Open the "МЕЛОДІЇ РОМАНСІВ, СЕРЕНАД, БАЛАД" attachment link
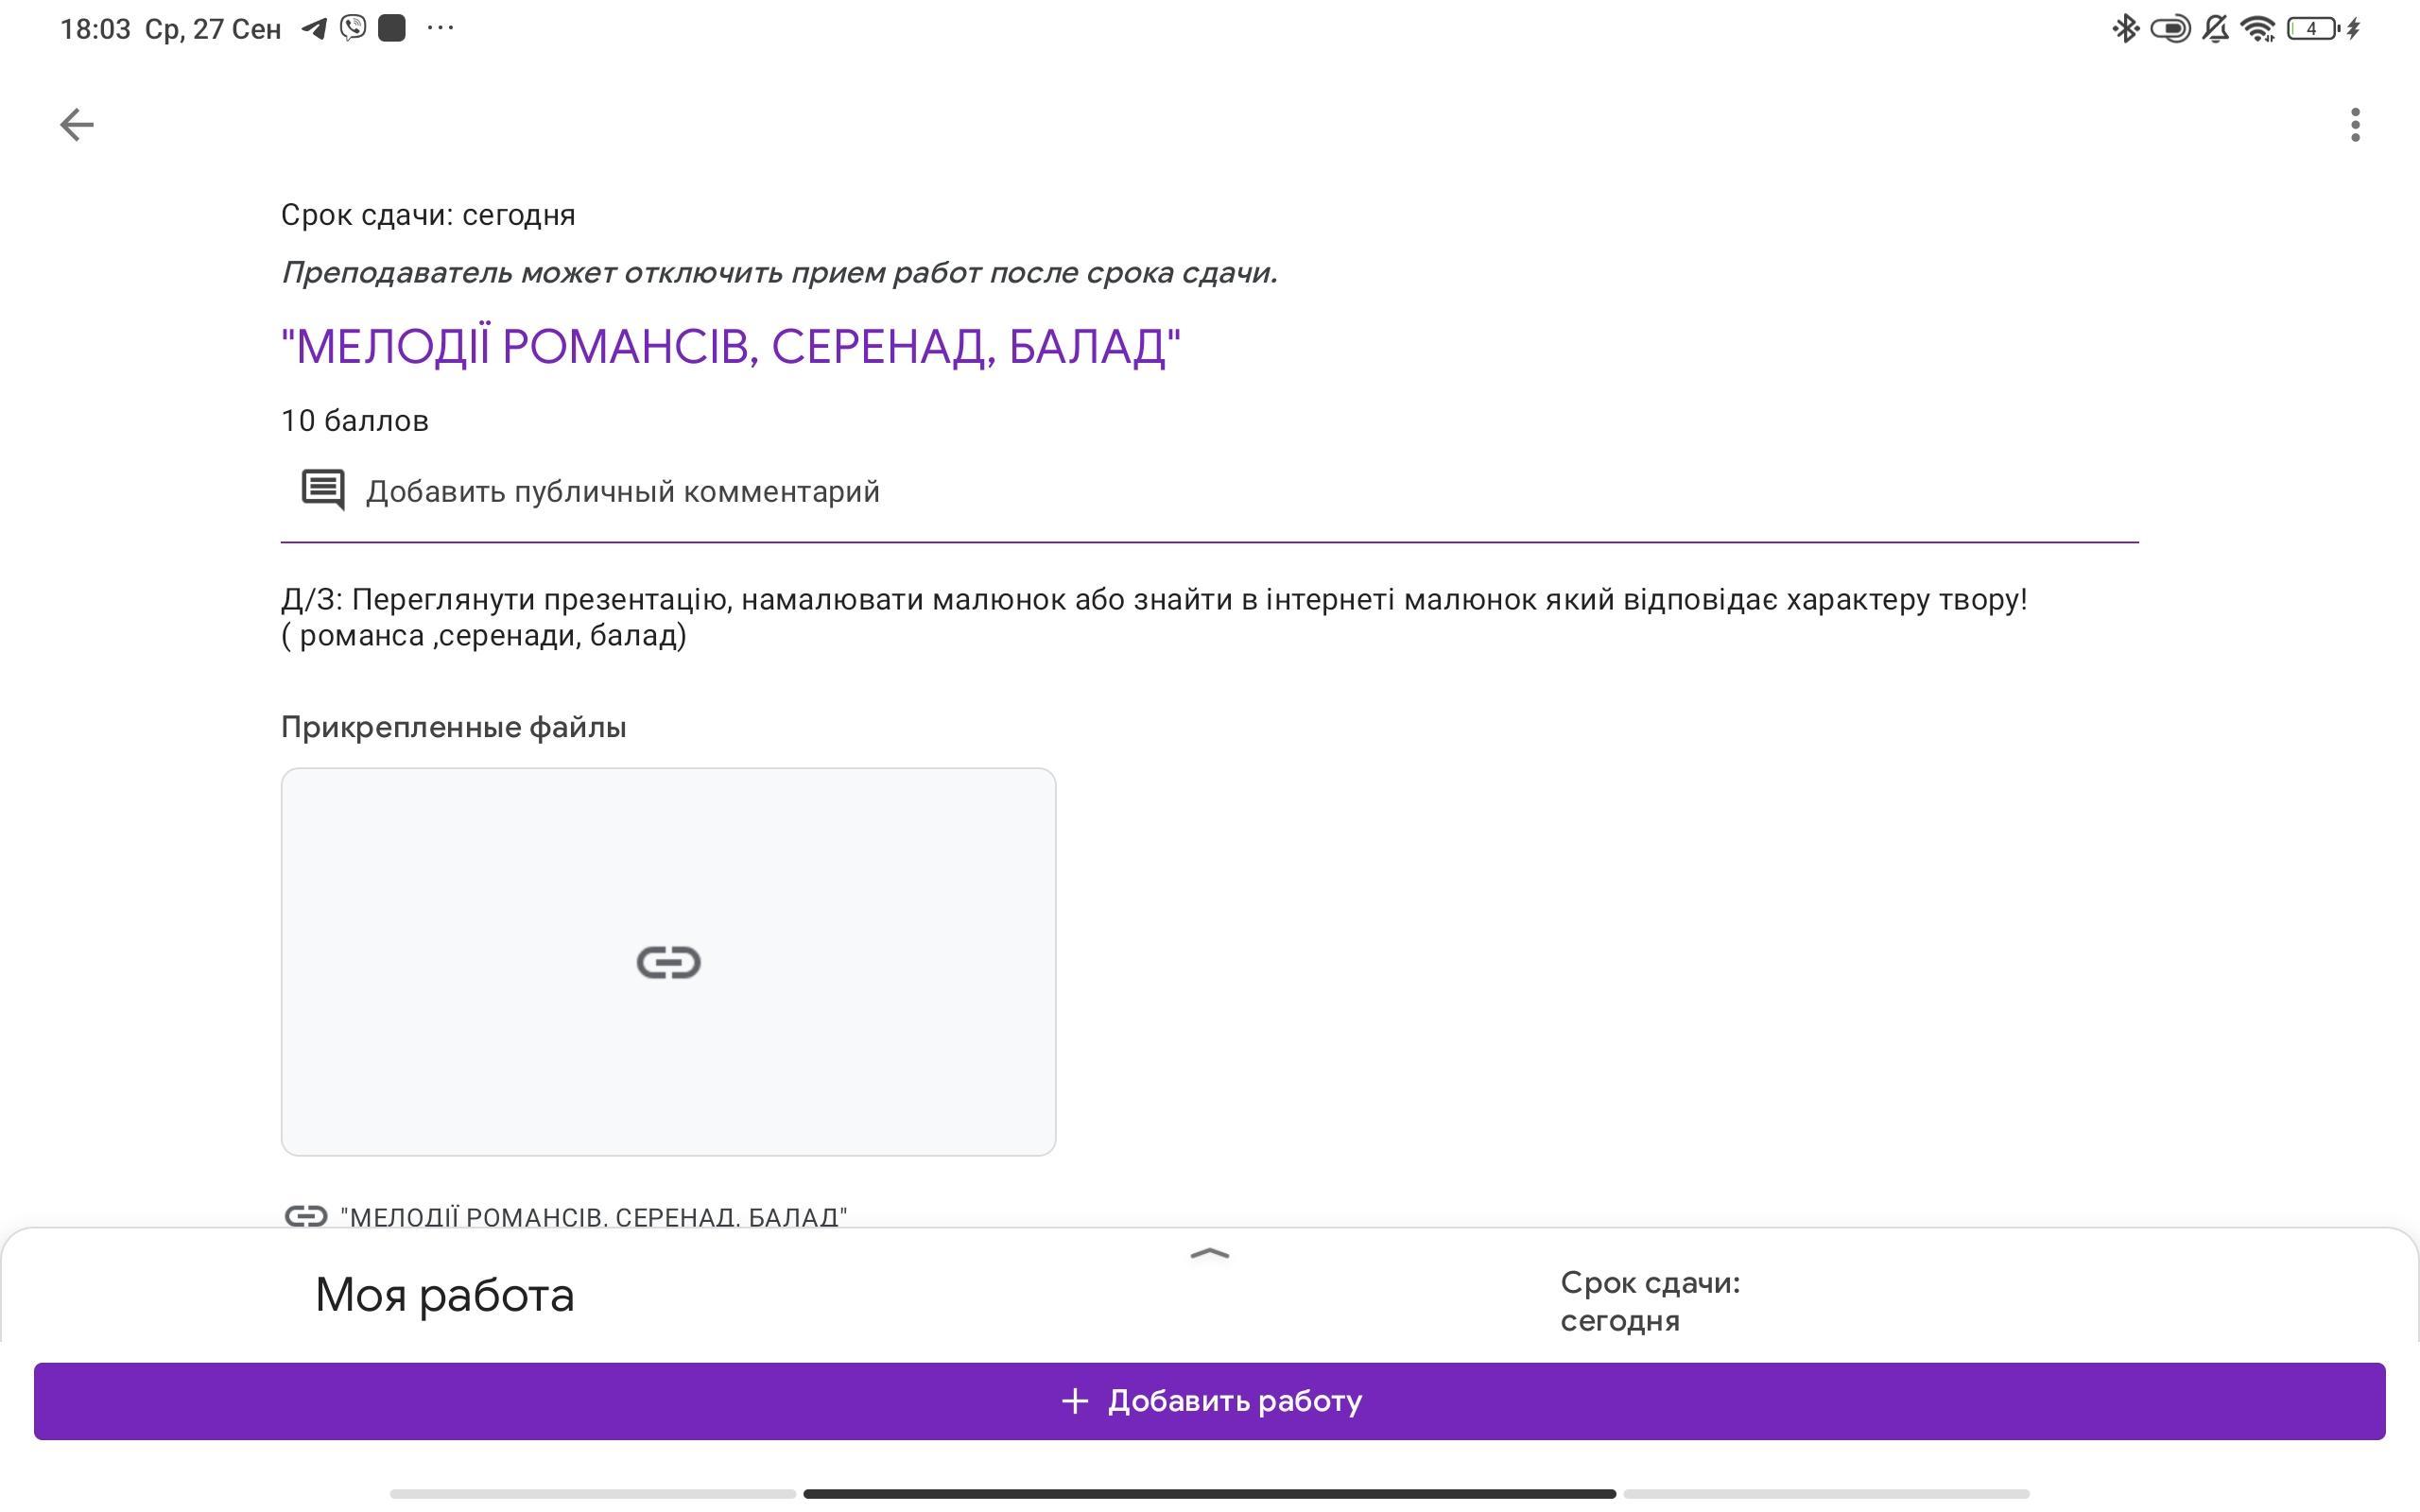This screenshot has height=1512, width=2420. (594, 1217)
